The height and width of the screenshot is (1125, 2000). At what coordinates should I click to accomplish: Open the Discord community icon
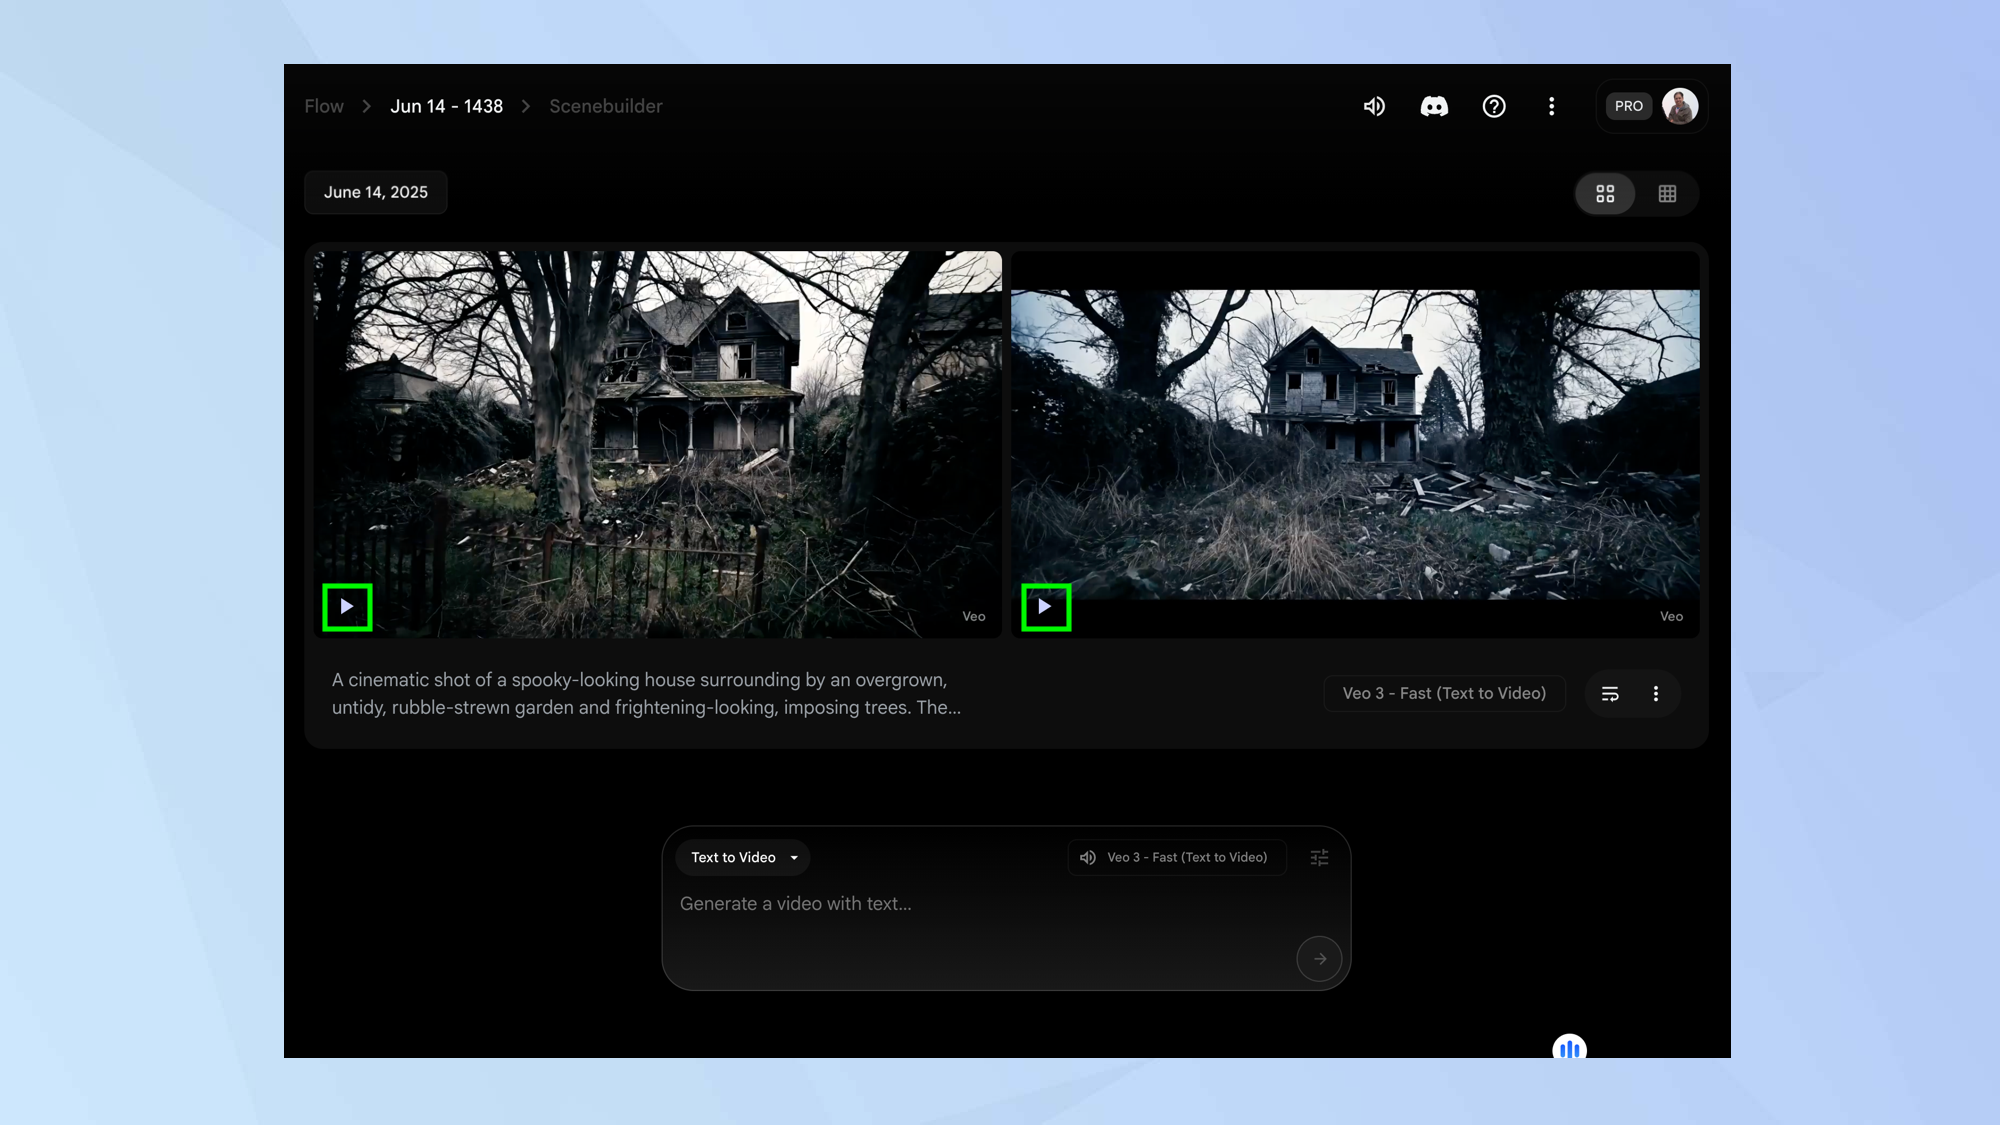pos(1434,106)
